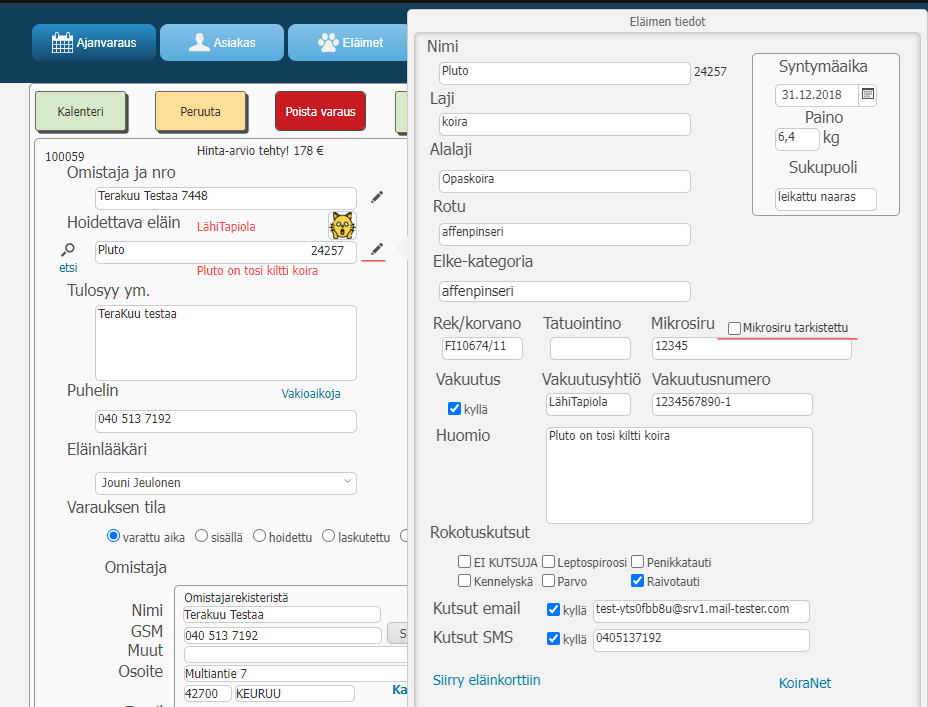Click the Omistaja ja nro field
The width and height of the screenshot is (928, 707).
(225, 198)
